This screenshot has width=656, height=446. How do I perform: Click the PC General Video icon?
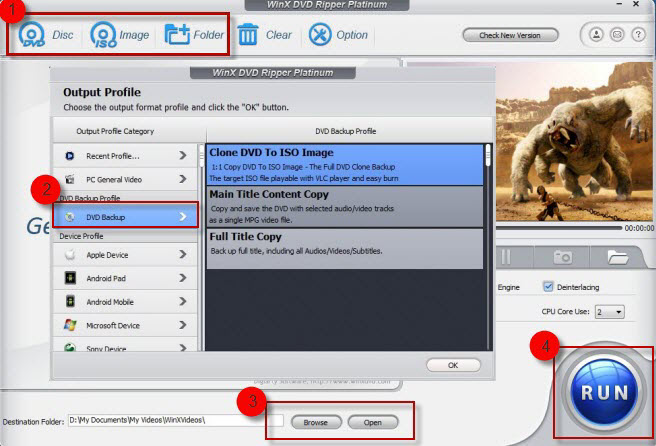[70, 179]
